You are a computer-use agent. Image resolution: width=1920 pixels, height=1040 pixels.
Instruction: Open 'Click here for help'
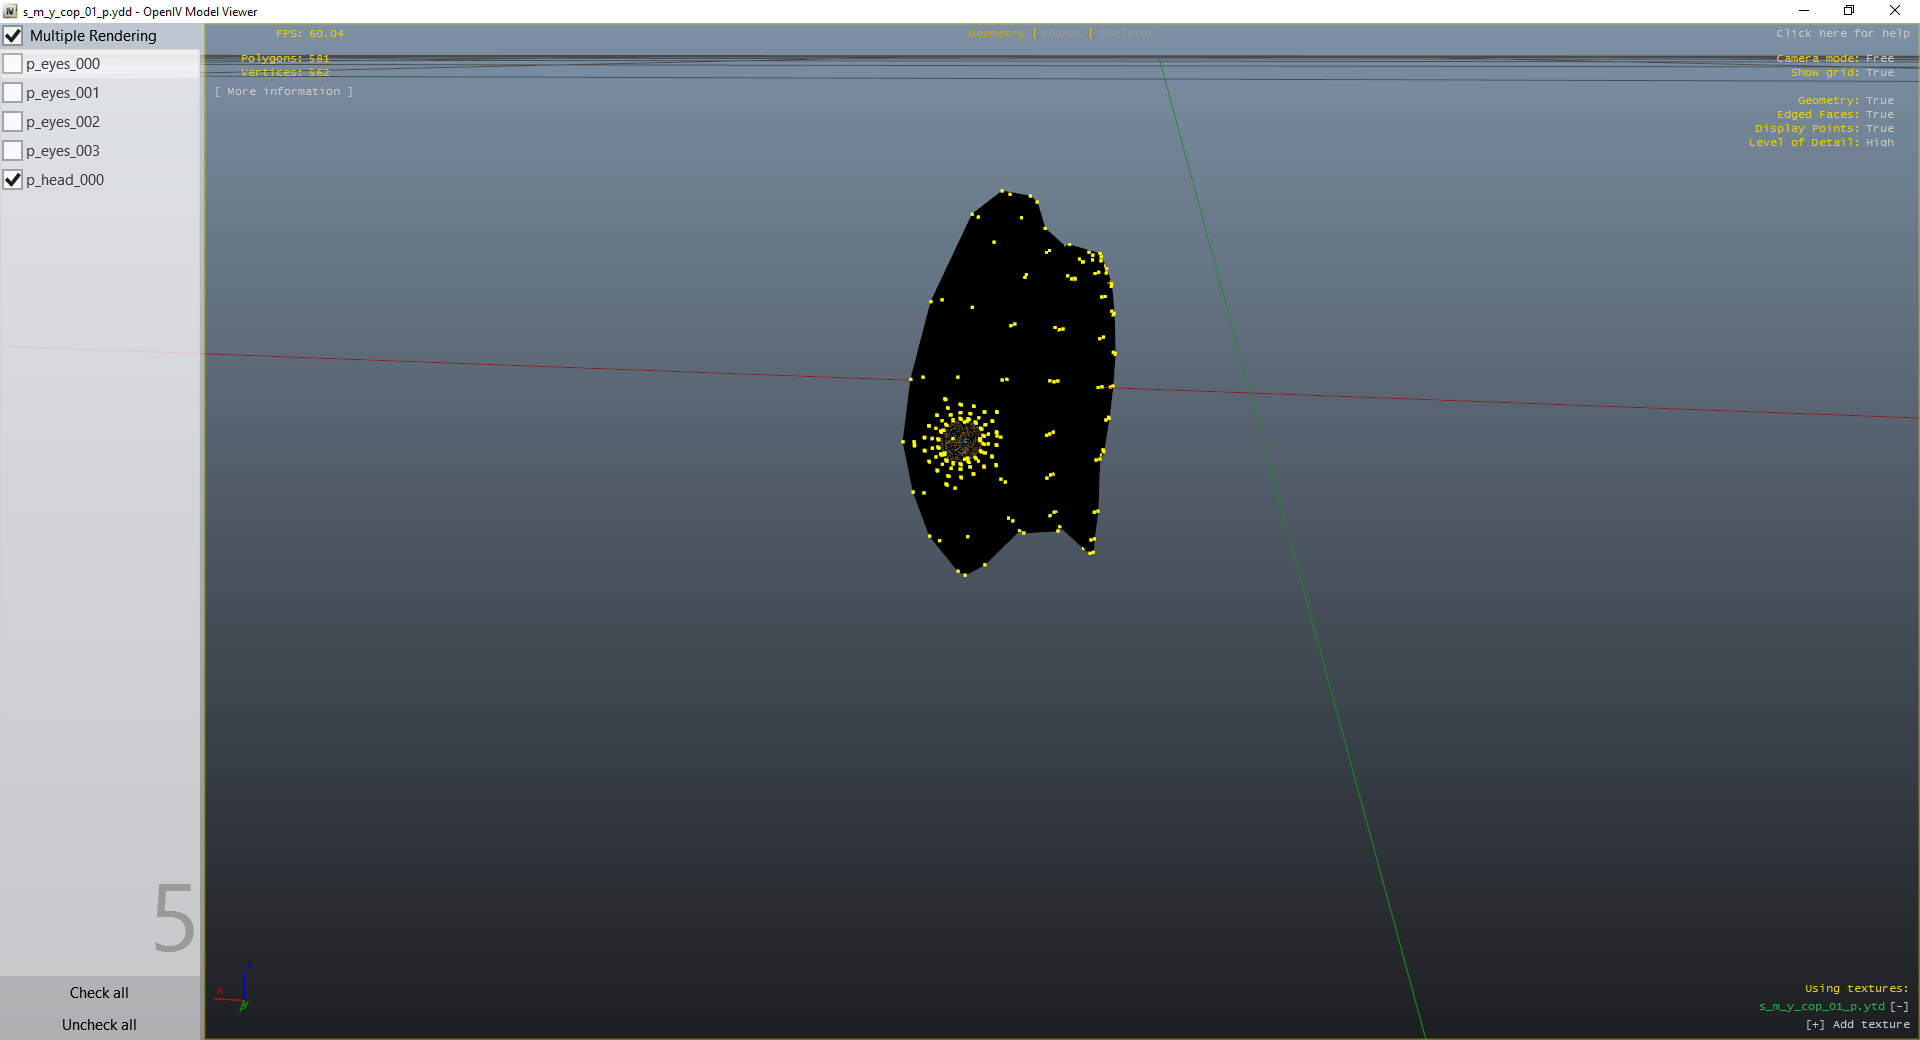click(1843, 34)
